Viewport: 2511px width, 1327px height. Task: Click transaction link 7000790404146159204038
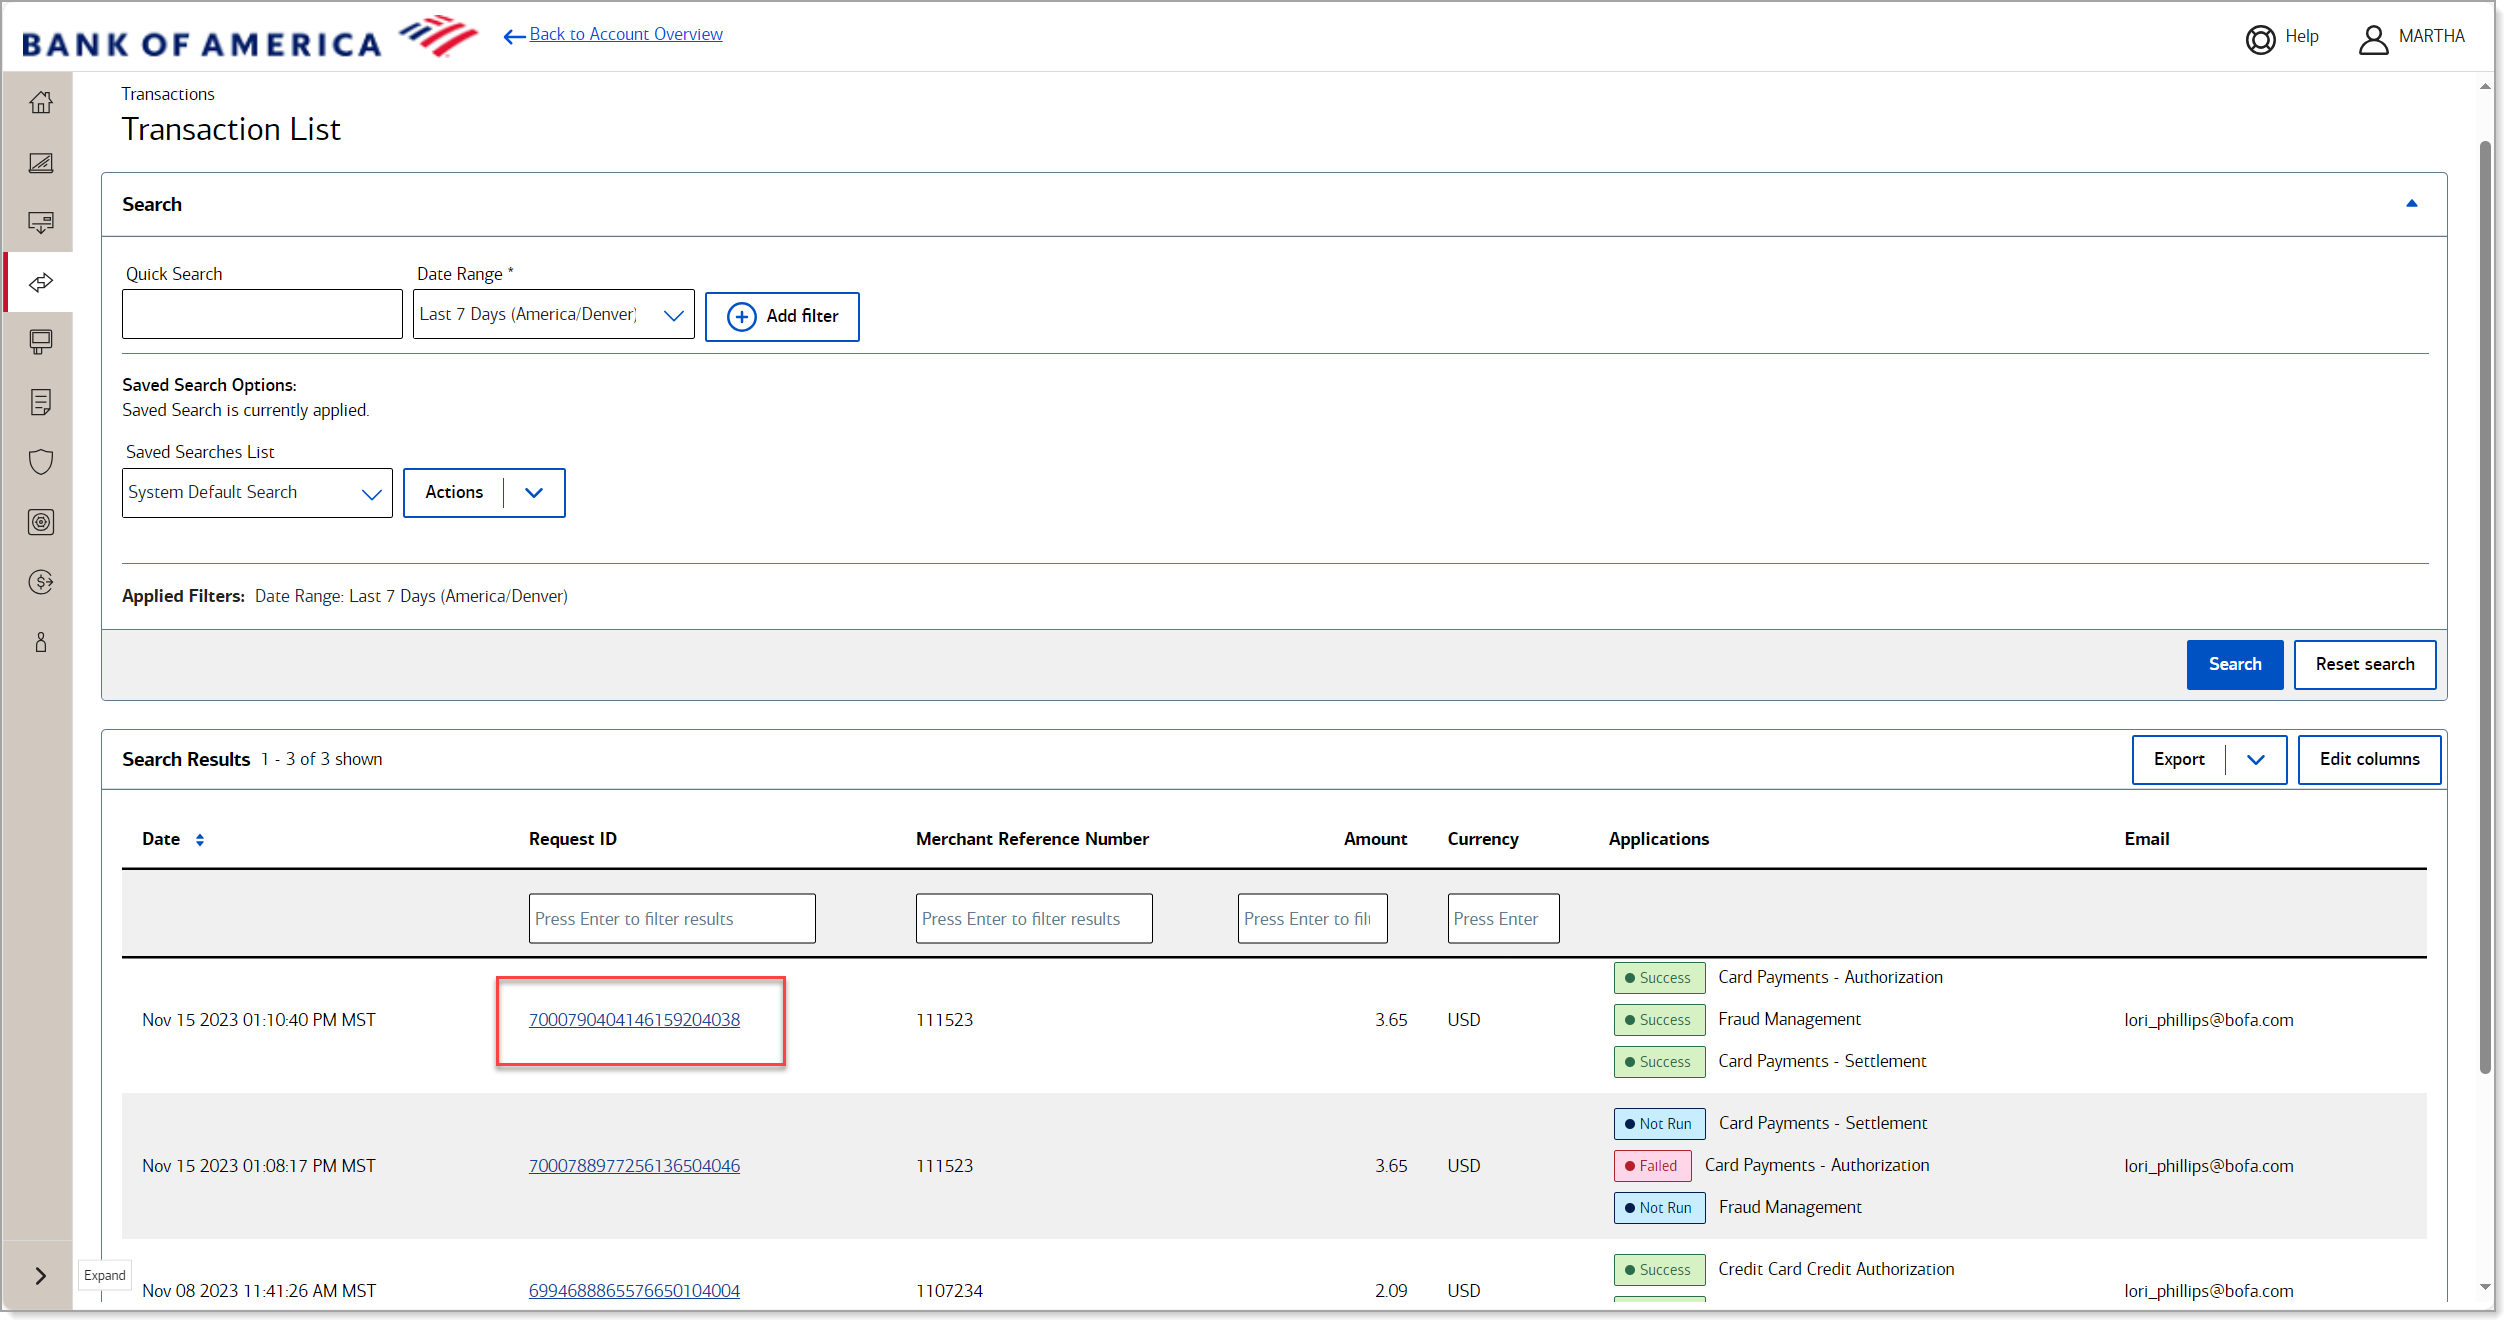tap(634, 1018)
